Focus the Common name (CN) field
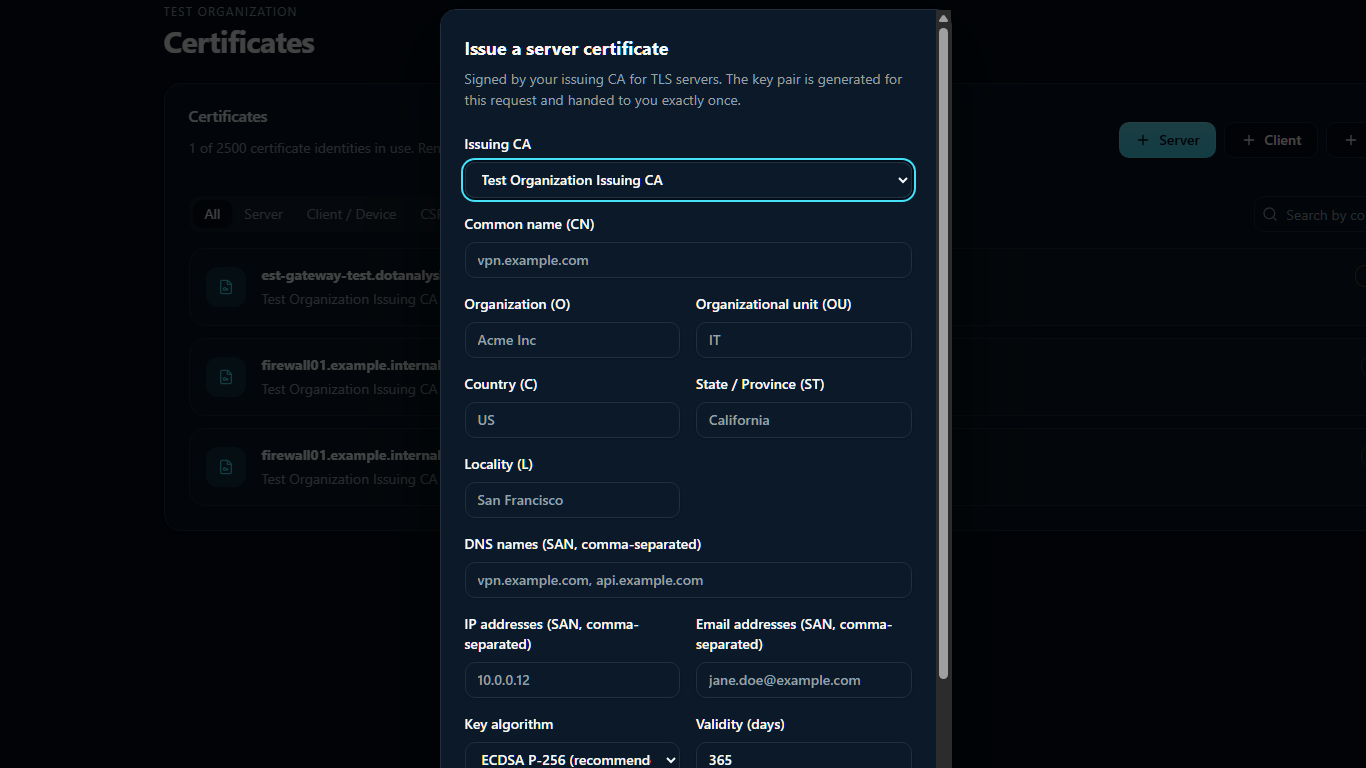 (x=688, y=260)
